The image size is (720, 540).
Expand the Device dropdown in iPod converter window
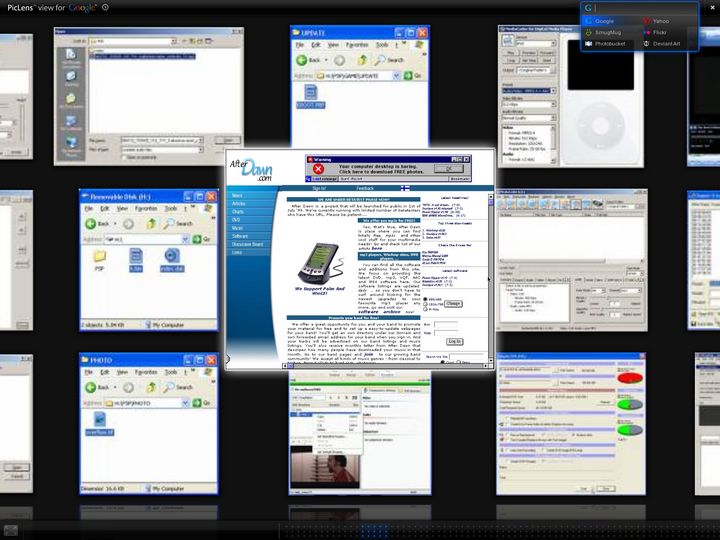pyautogui.click(x=553, y=44)
